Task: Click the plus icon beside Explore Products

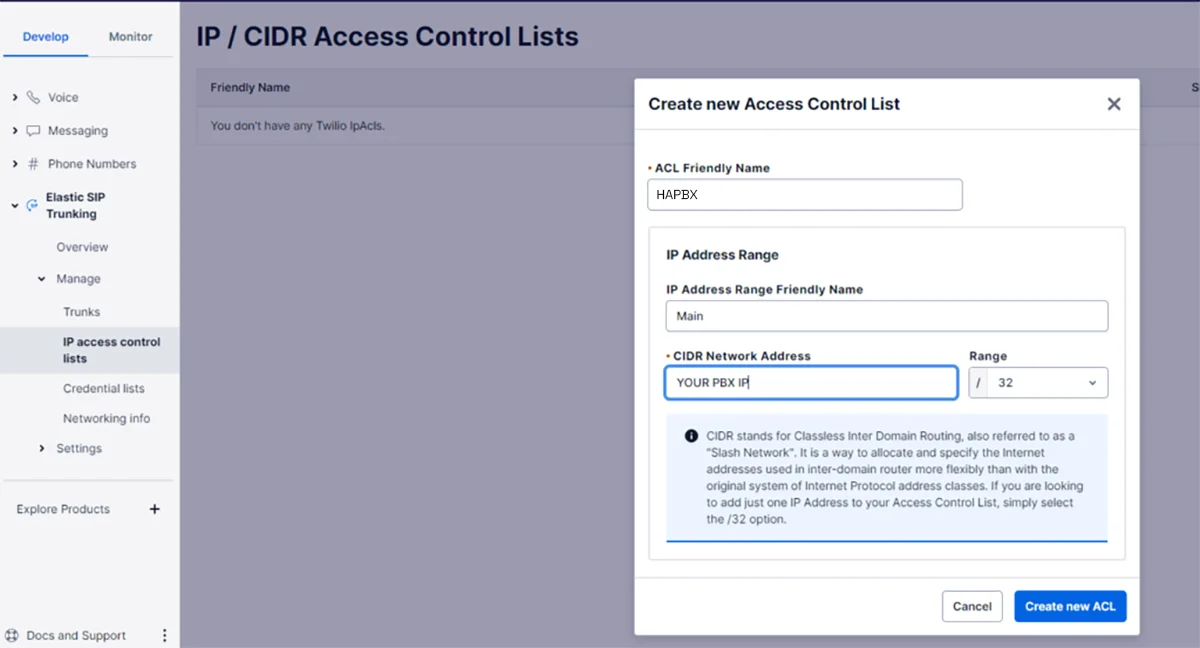Action: point(155,509)
